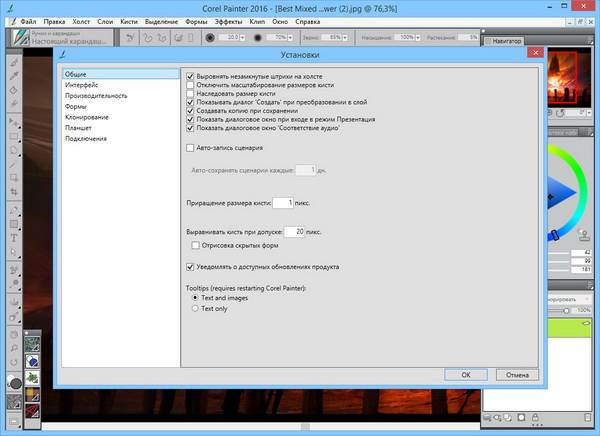Open the 'Эффекты' menu
This screenshot has width=600, height=436.
226,19
